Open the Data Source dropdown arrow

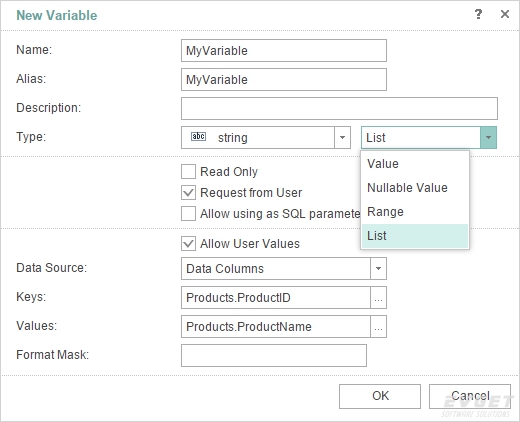[378, 268]
